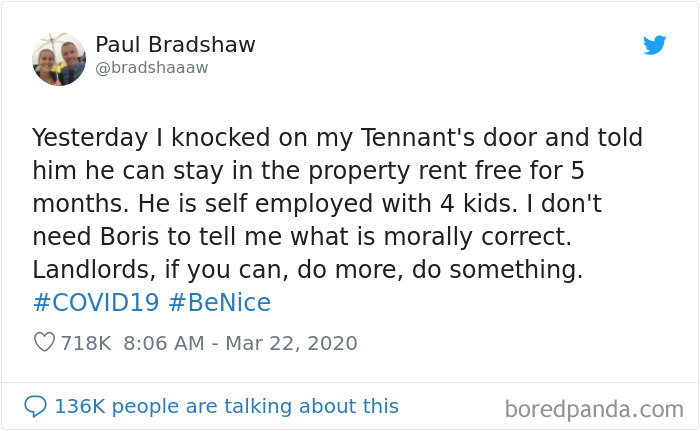This screenshot has height=431, width=700.
Task: Click the word 'Yesterday' in the tweet
Action: click(90, 138)
